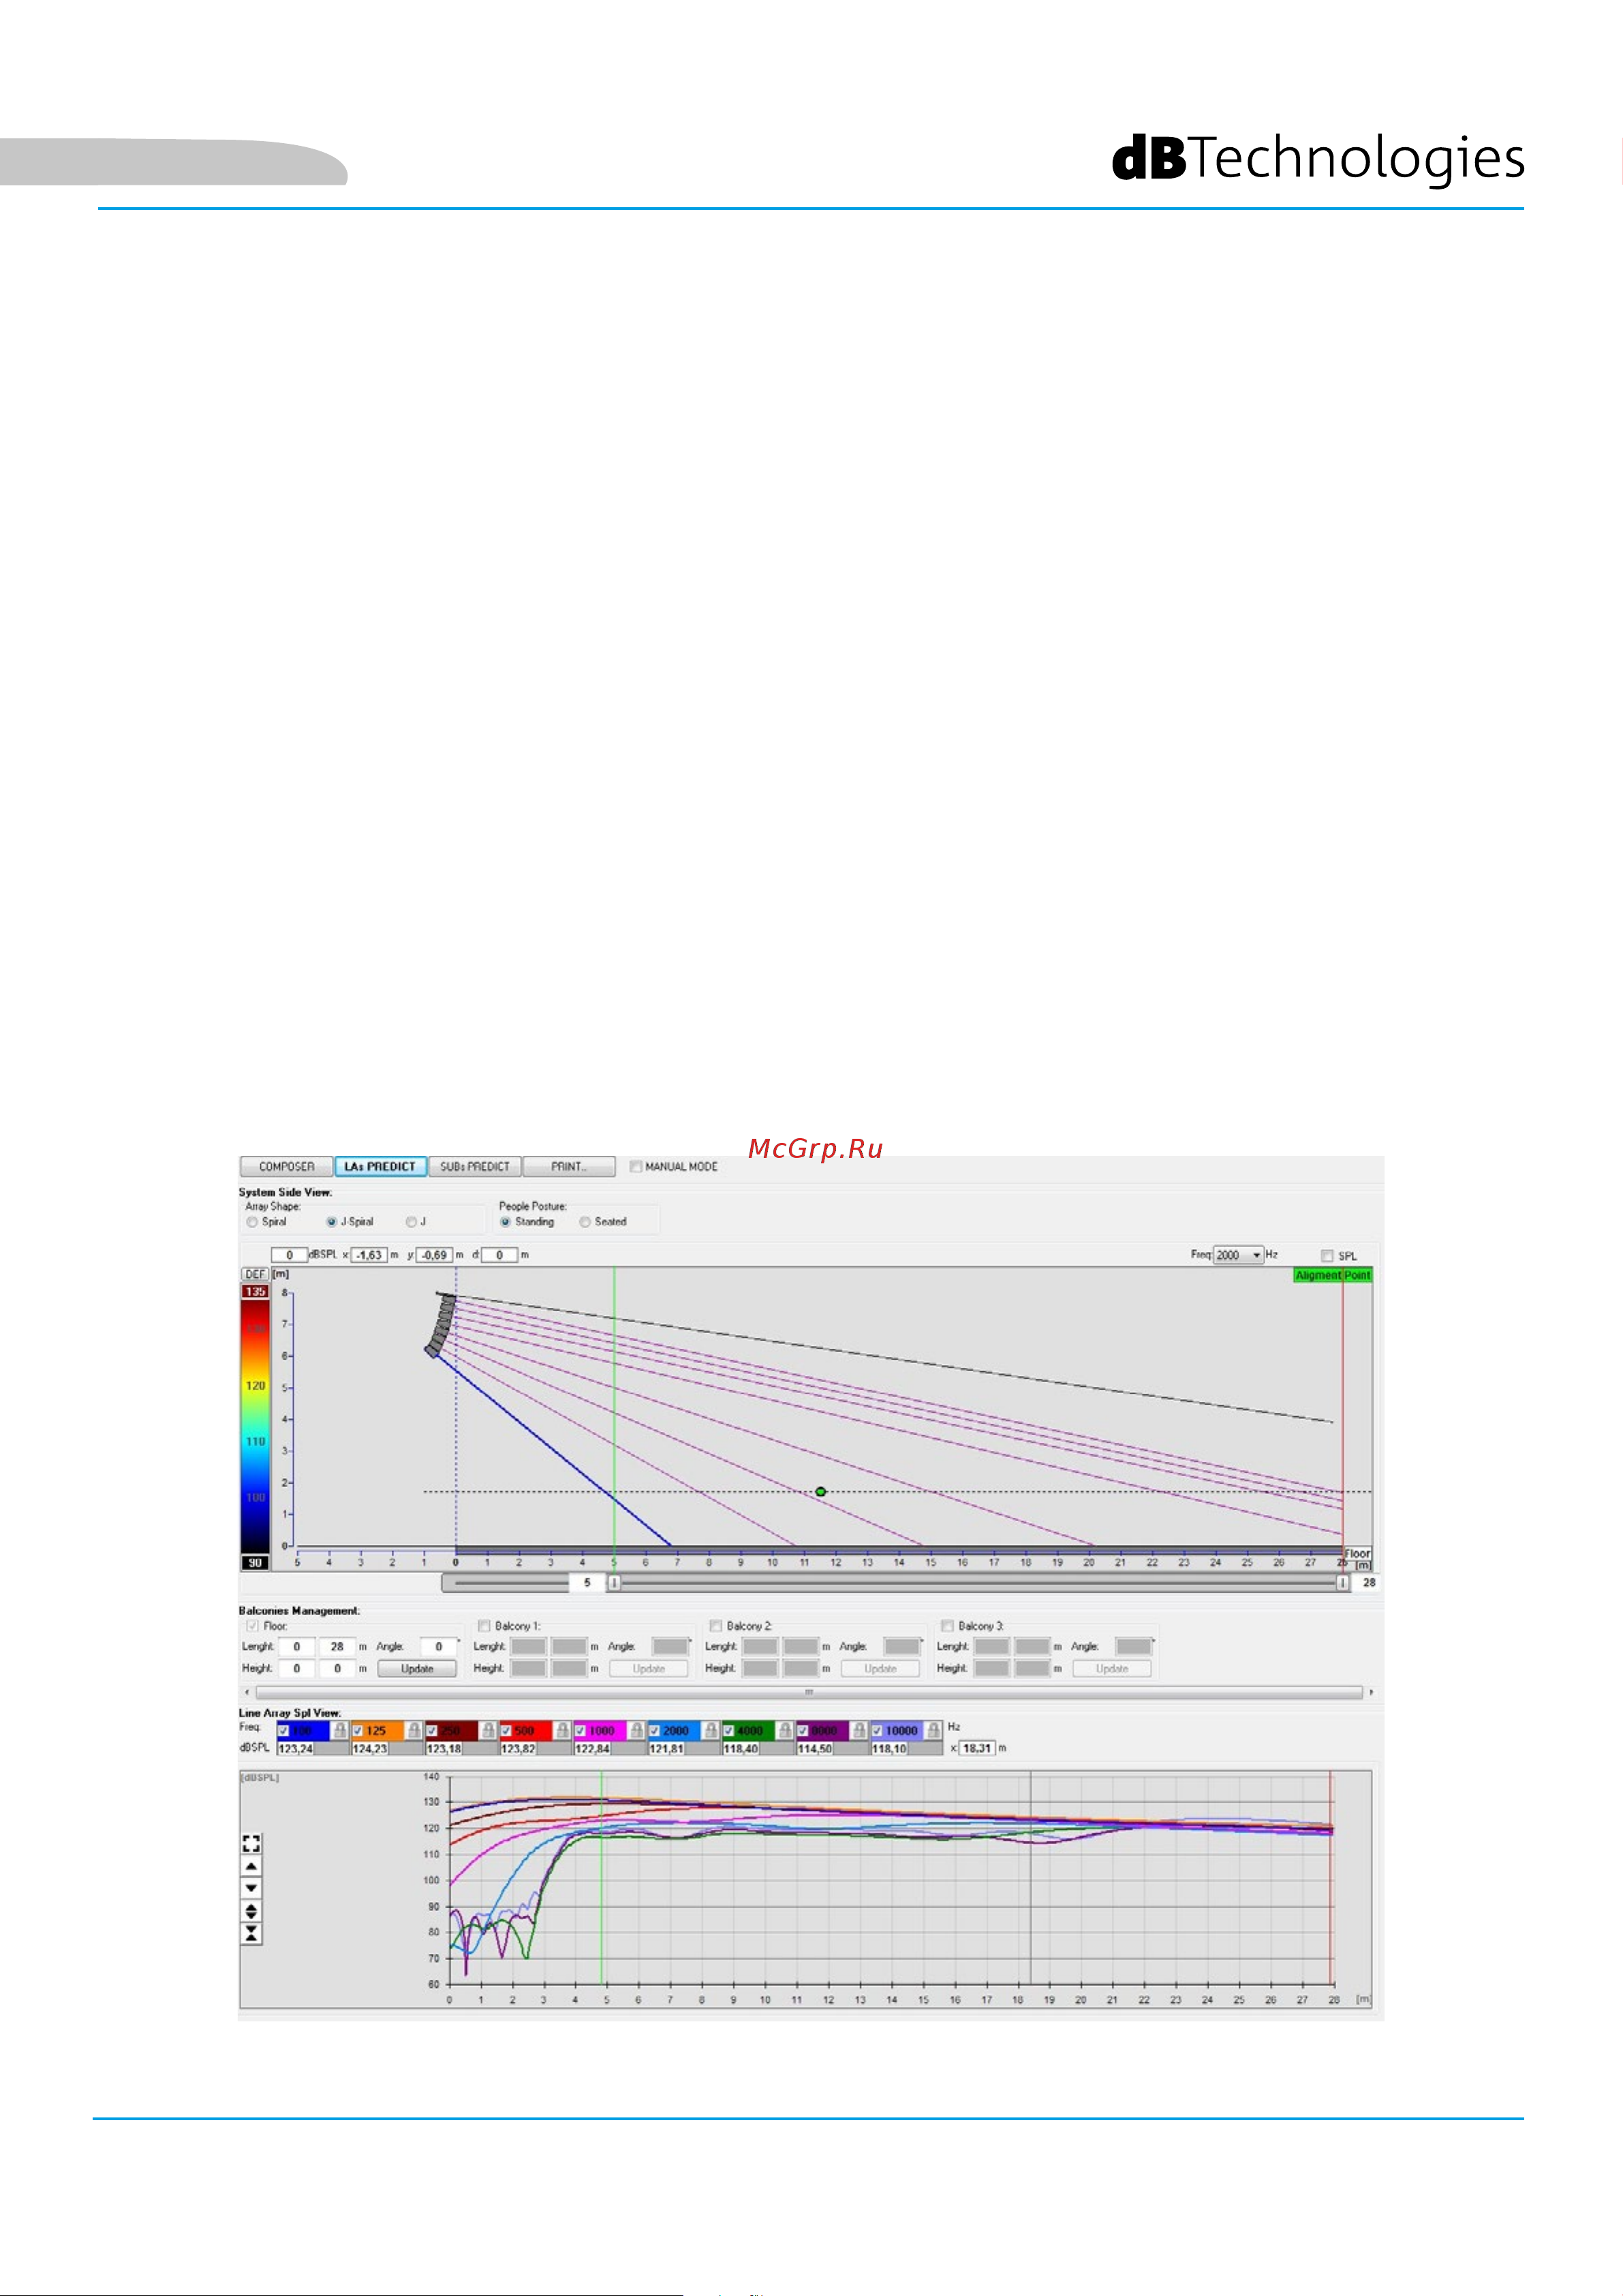
Task: Click the Balcony 1 Update button
Action: (x=649, y=1668)
